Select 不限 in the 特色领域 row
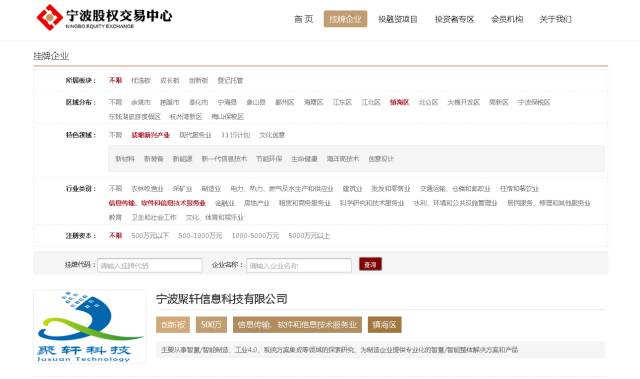The width and height of the screenshot is (640, 379). pyautogui.click(x=116, y=135)
